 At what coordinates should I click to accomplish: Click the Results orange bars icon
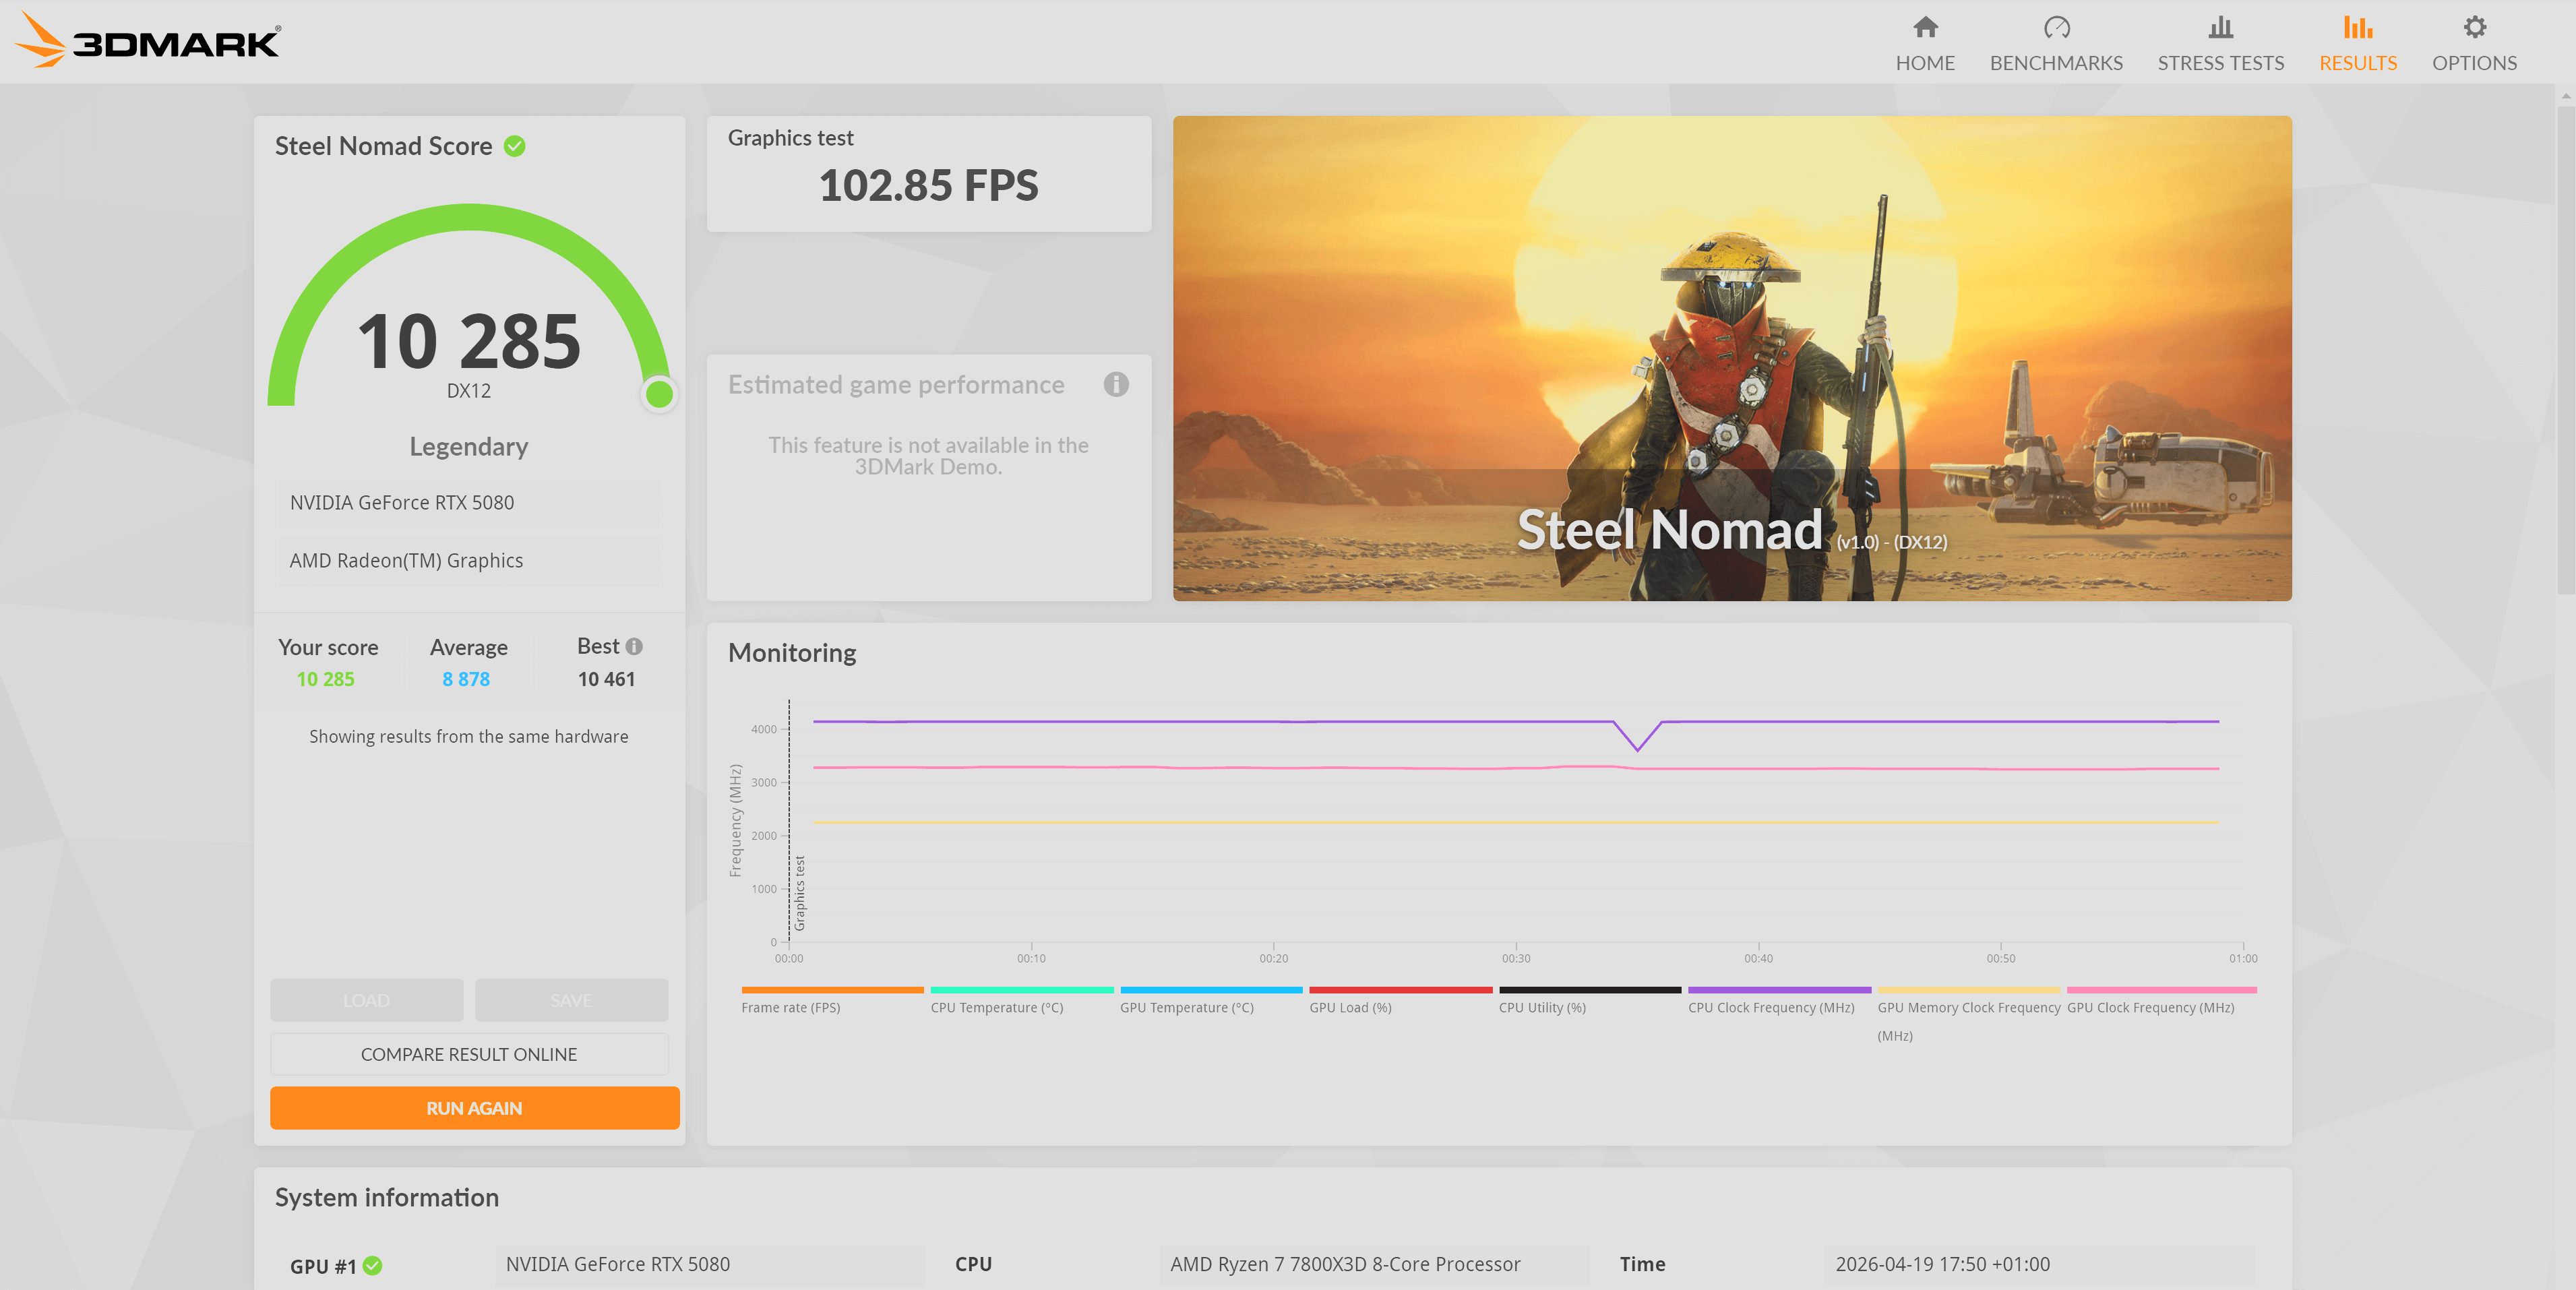click(2357, 27)
